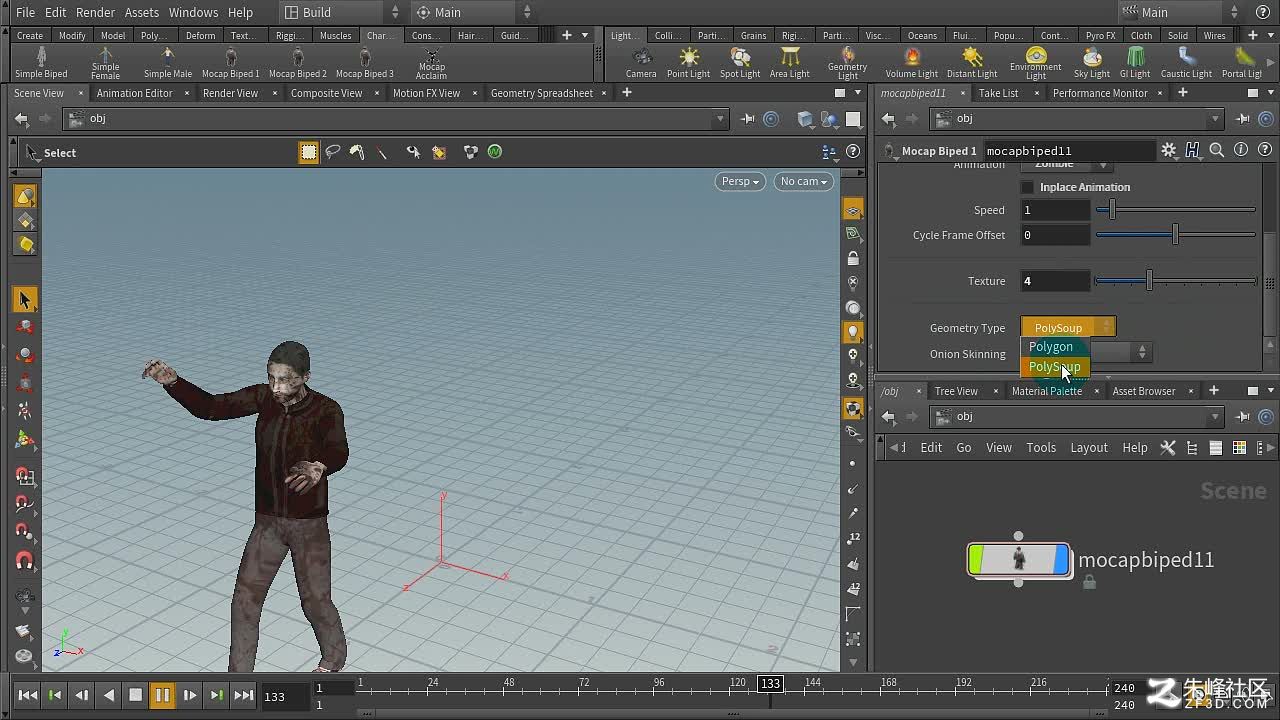
Task: Click the Texture value field
Action: coord(1055,281)
